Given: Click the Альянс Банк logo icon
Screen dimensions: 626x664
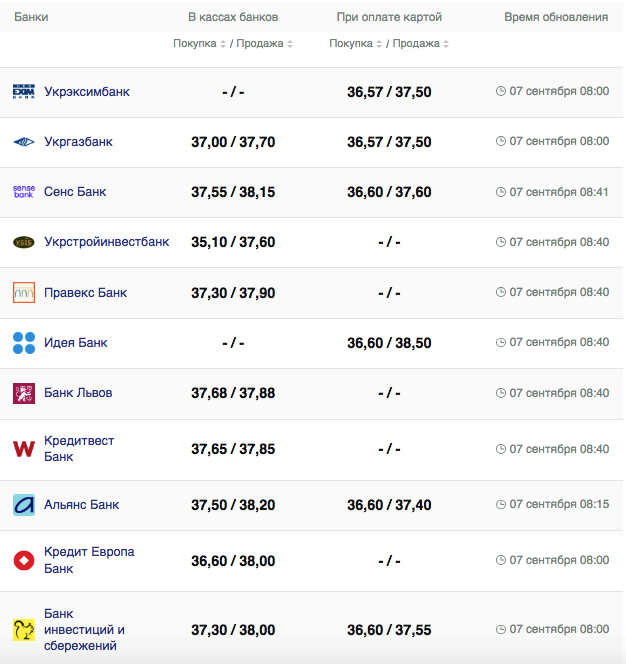Looking at the screenshot, I should (24, 505).
